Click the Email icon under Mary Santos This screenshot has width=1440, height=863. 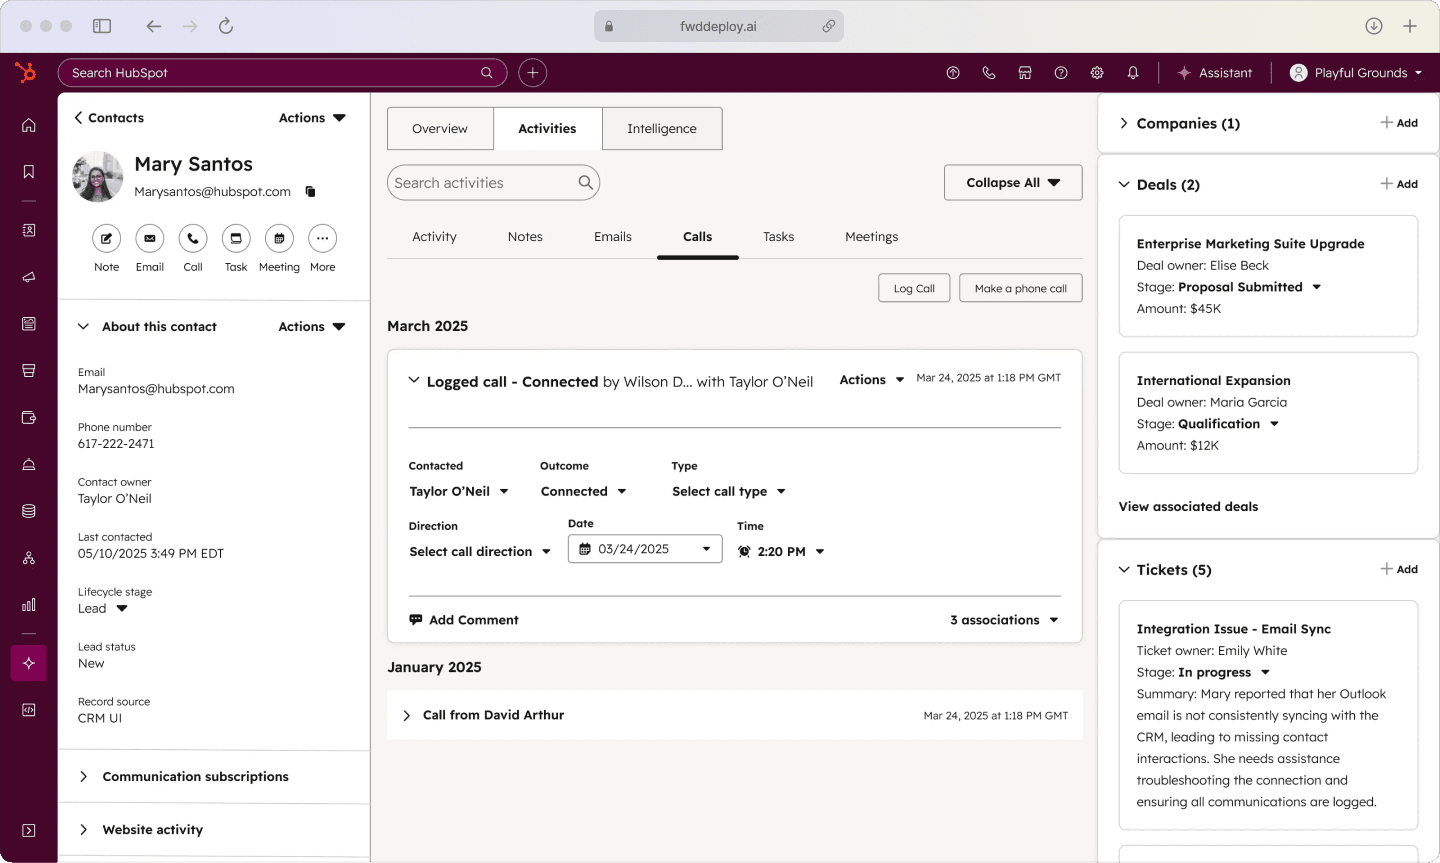pos(149,238)
